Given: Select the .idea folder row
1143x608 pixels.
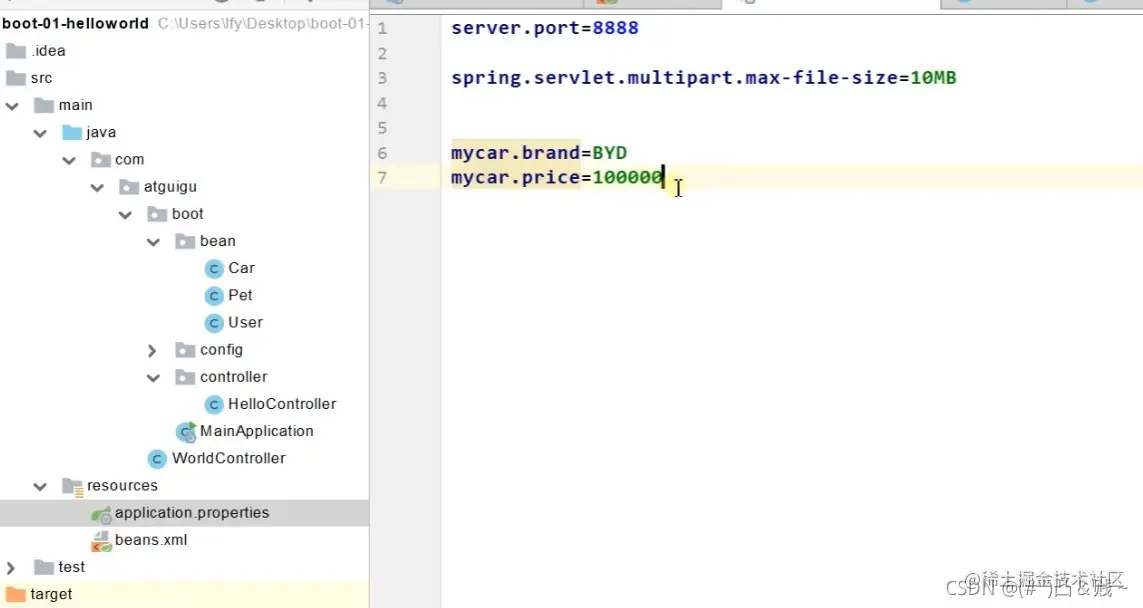Looking at the screenshot, I should coord(184,50).
